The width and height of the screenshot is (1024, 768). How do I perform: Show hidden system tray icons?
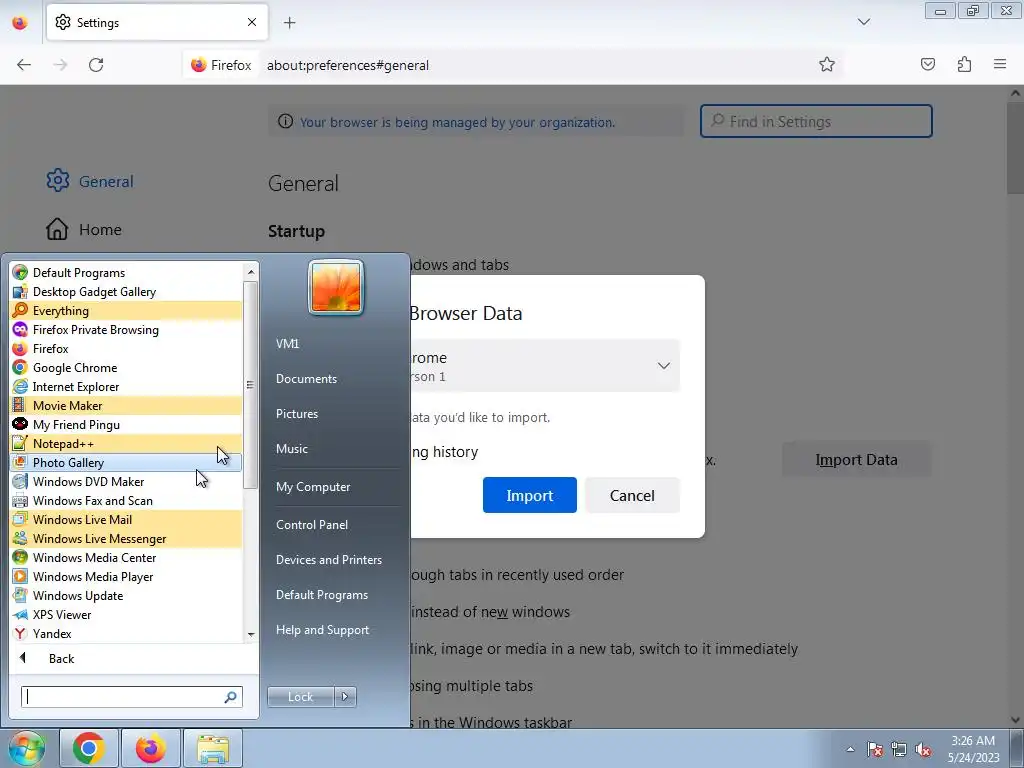tap(850, 749)
